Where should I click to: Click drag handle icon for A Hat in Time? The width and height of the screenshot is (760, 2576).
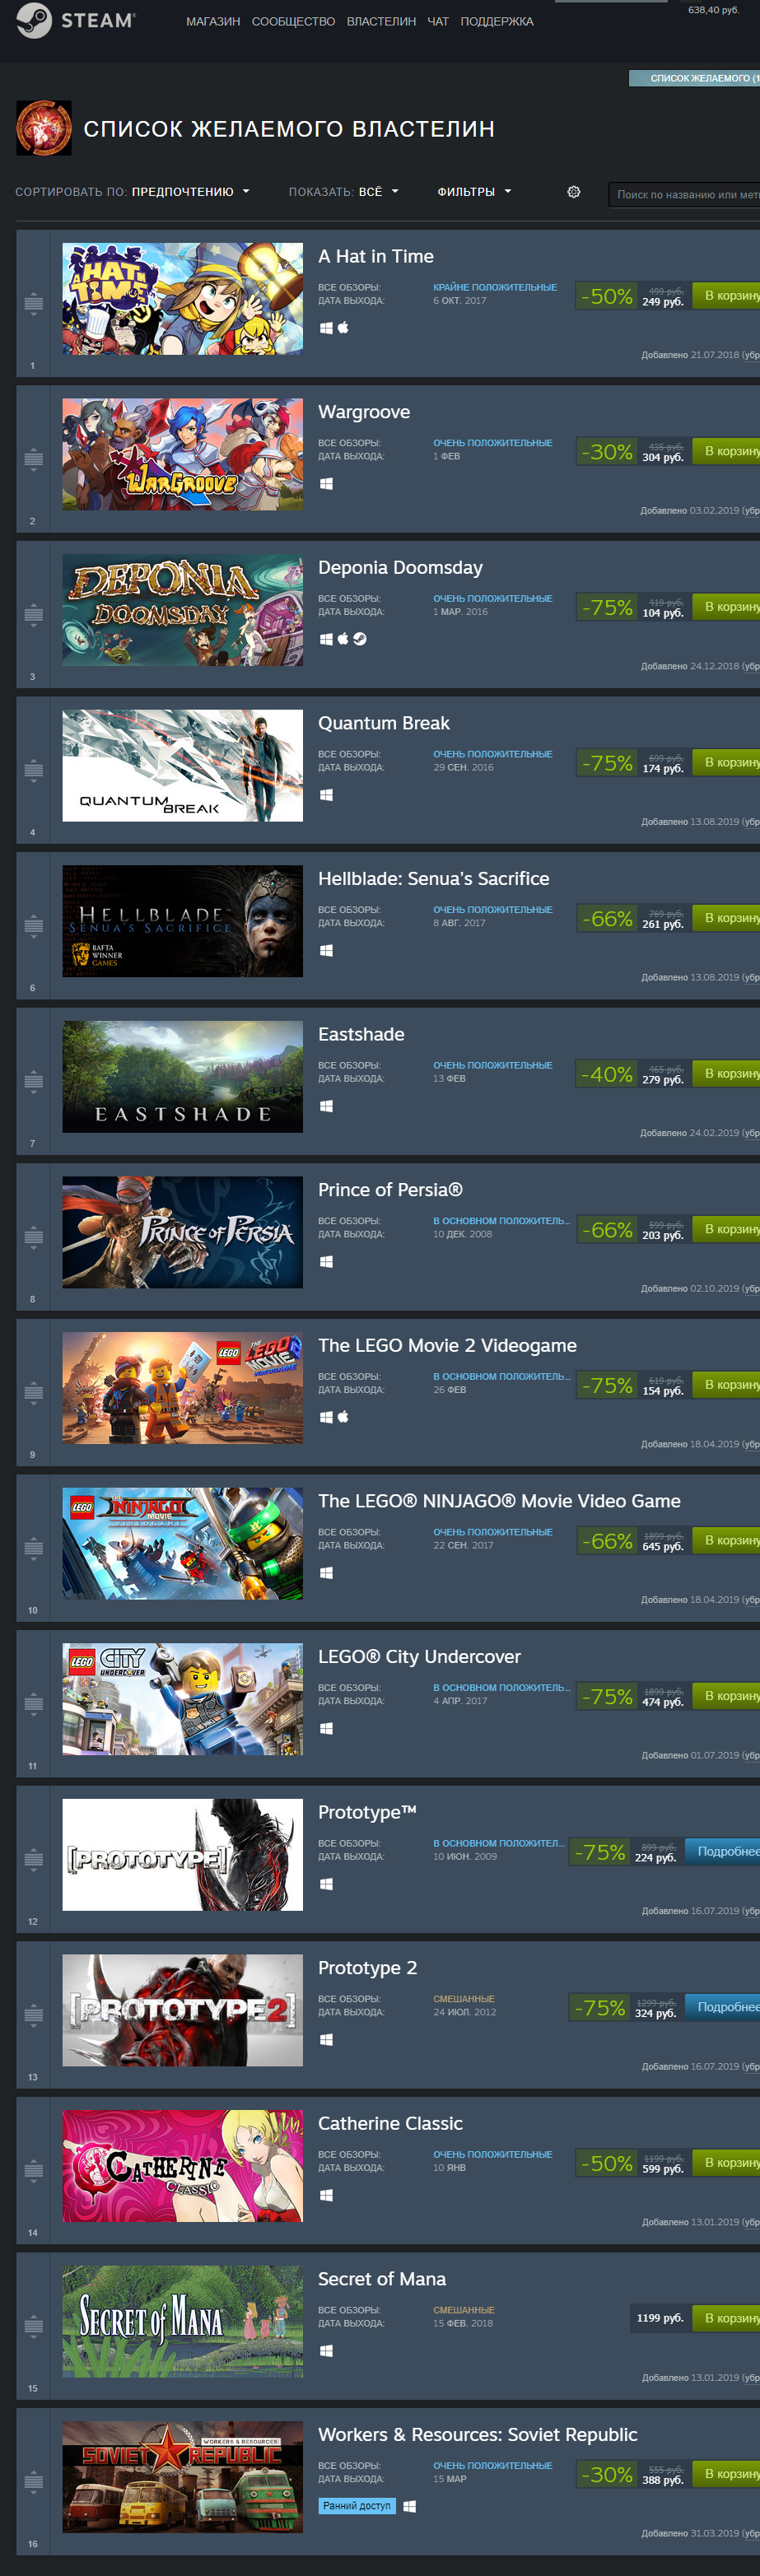click(33, 303)
